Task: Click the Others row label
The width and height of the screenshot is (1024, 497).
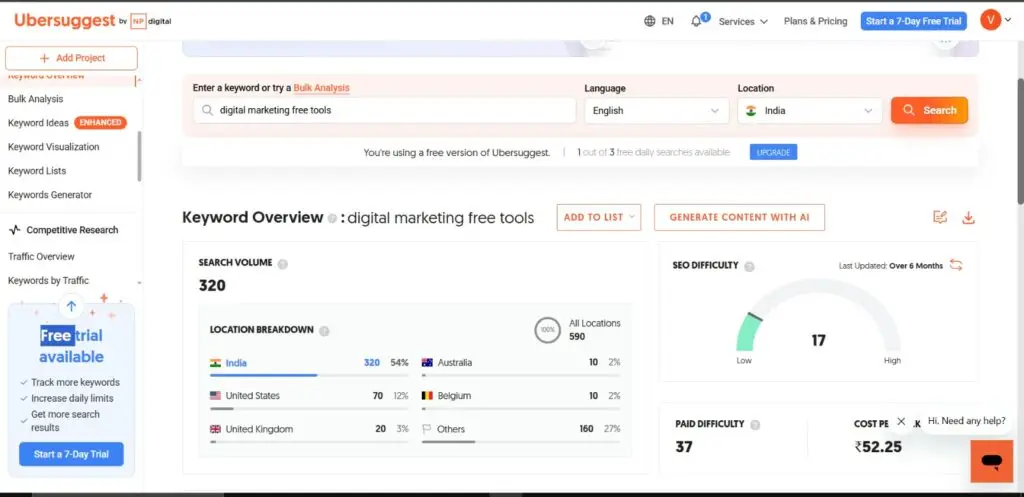Action: point(451,429)
